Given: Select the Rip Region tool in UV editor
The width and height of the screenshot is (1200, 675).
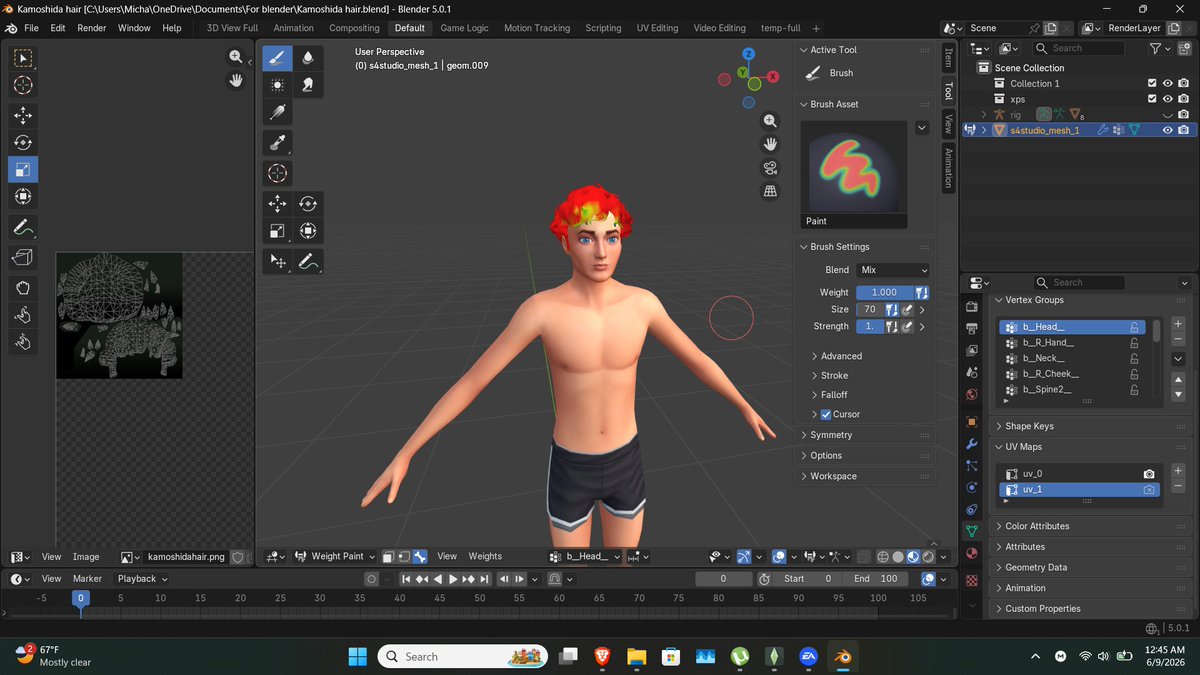Looking at the screenshot, I should 22,258.
